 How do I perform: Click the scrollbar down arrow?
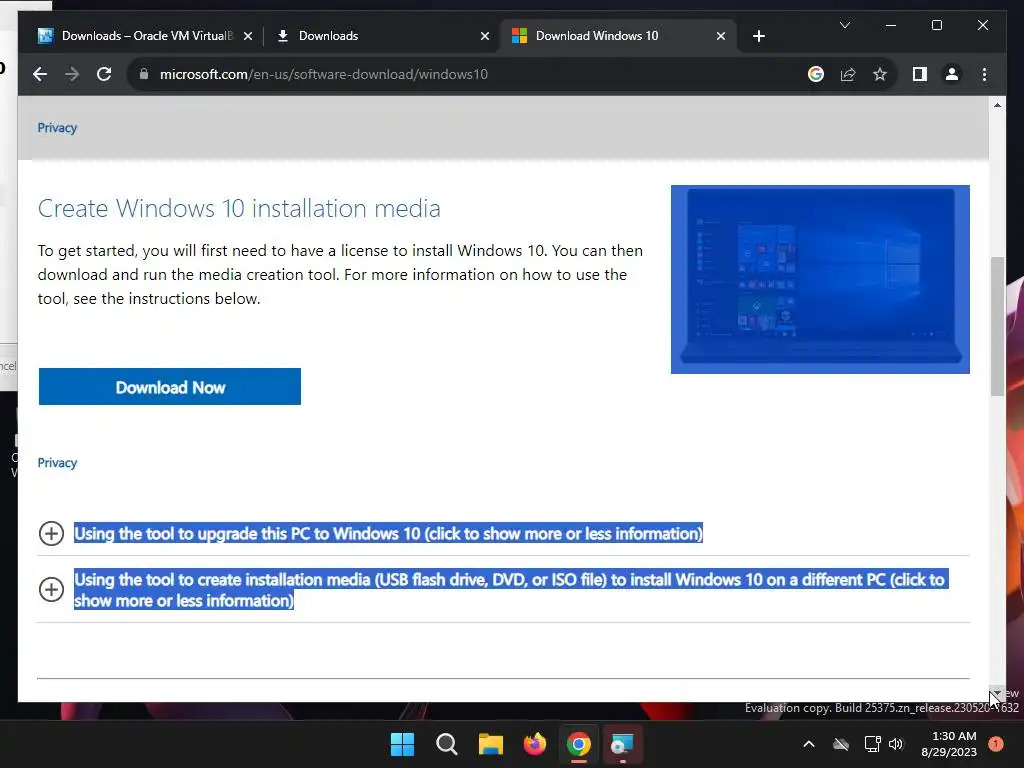[997, 694]
